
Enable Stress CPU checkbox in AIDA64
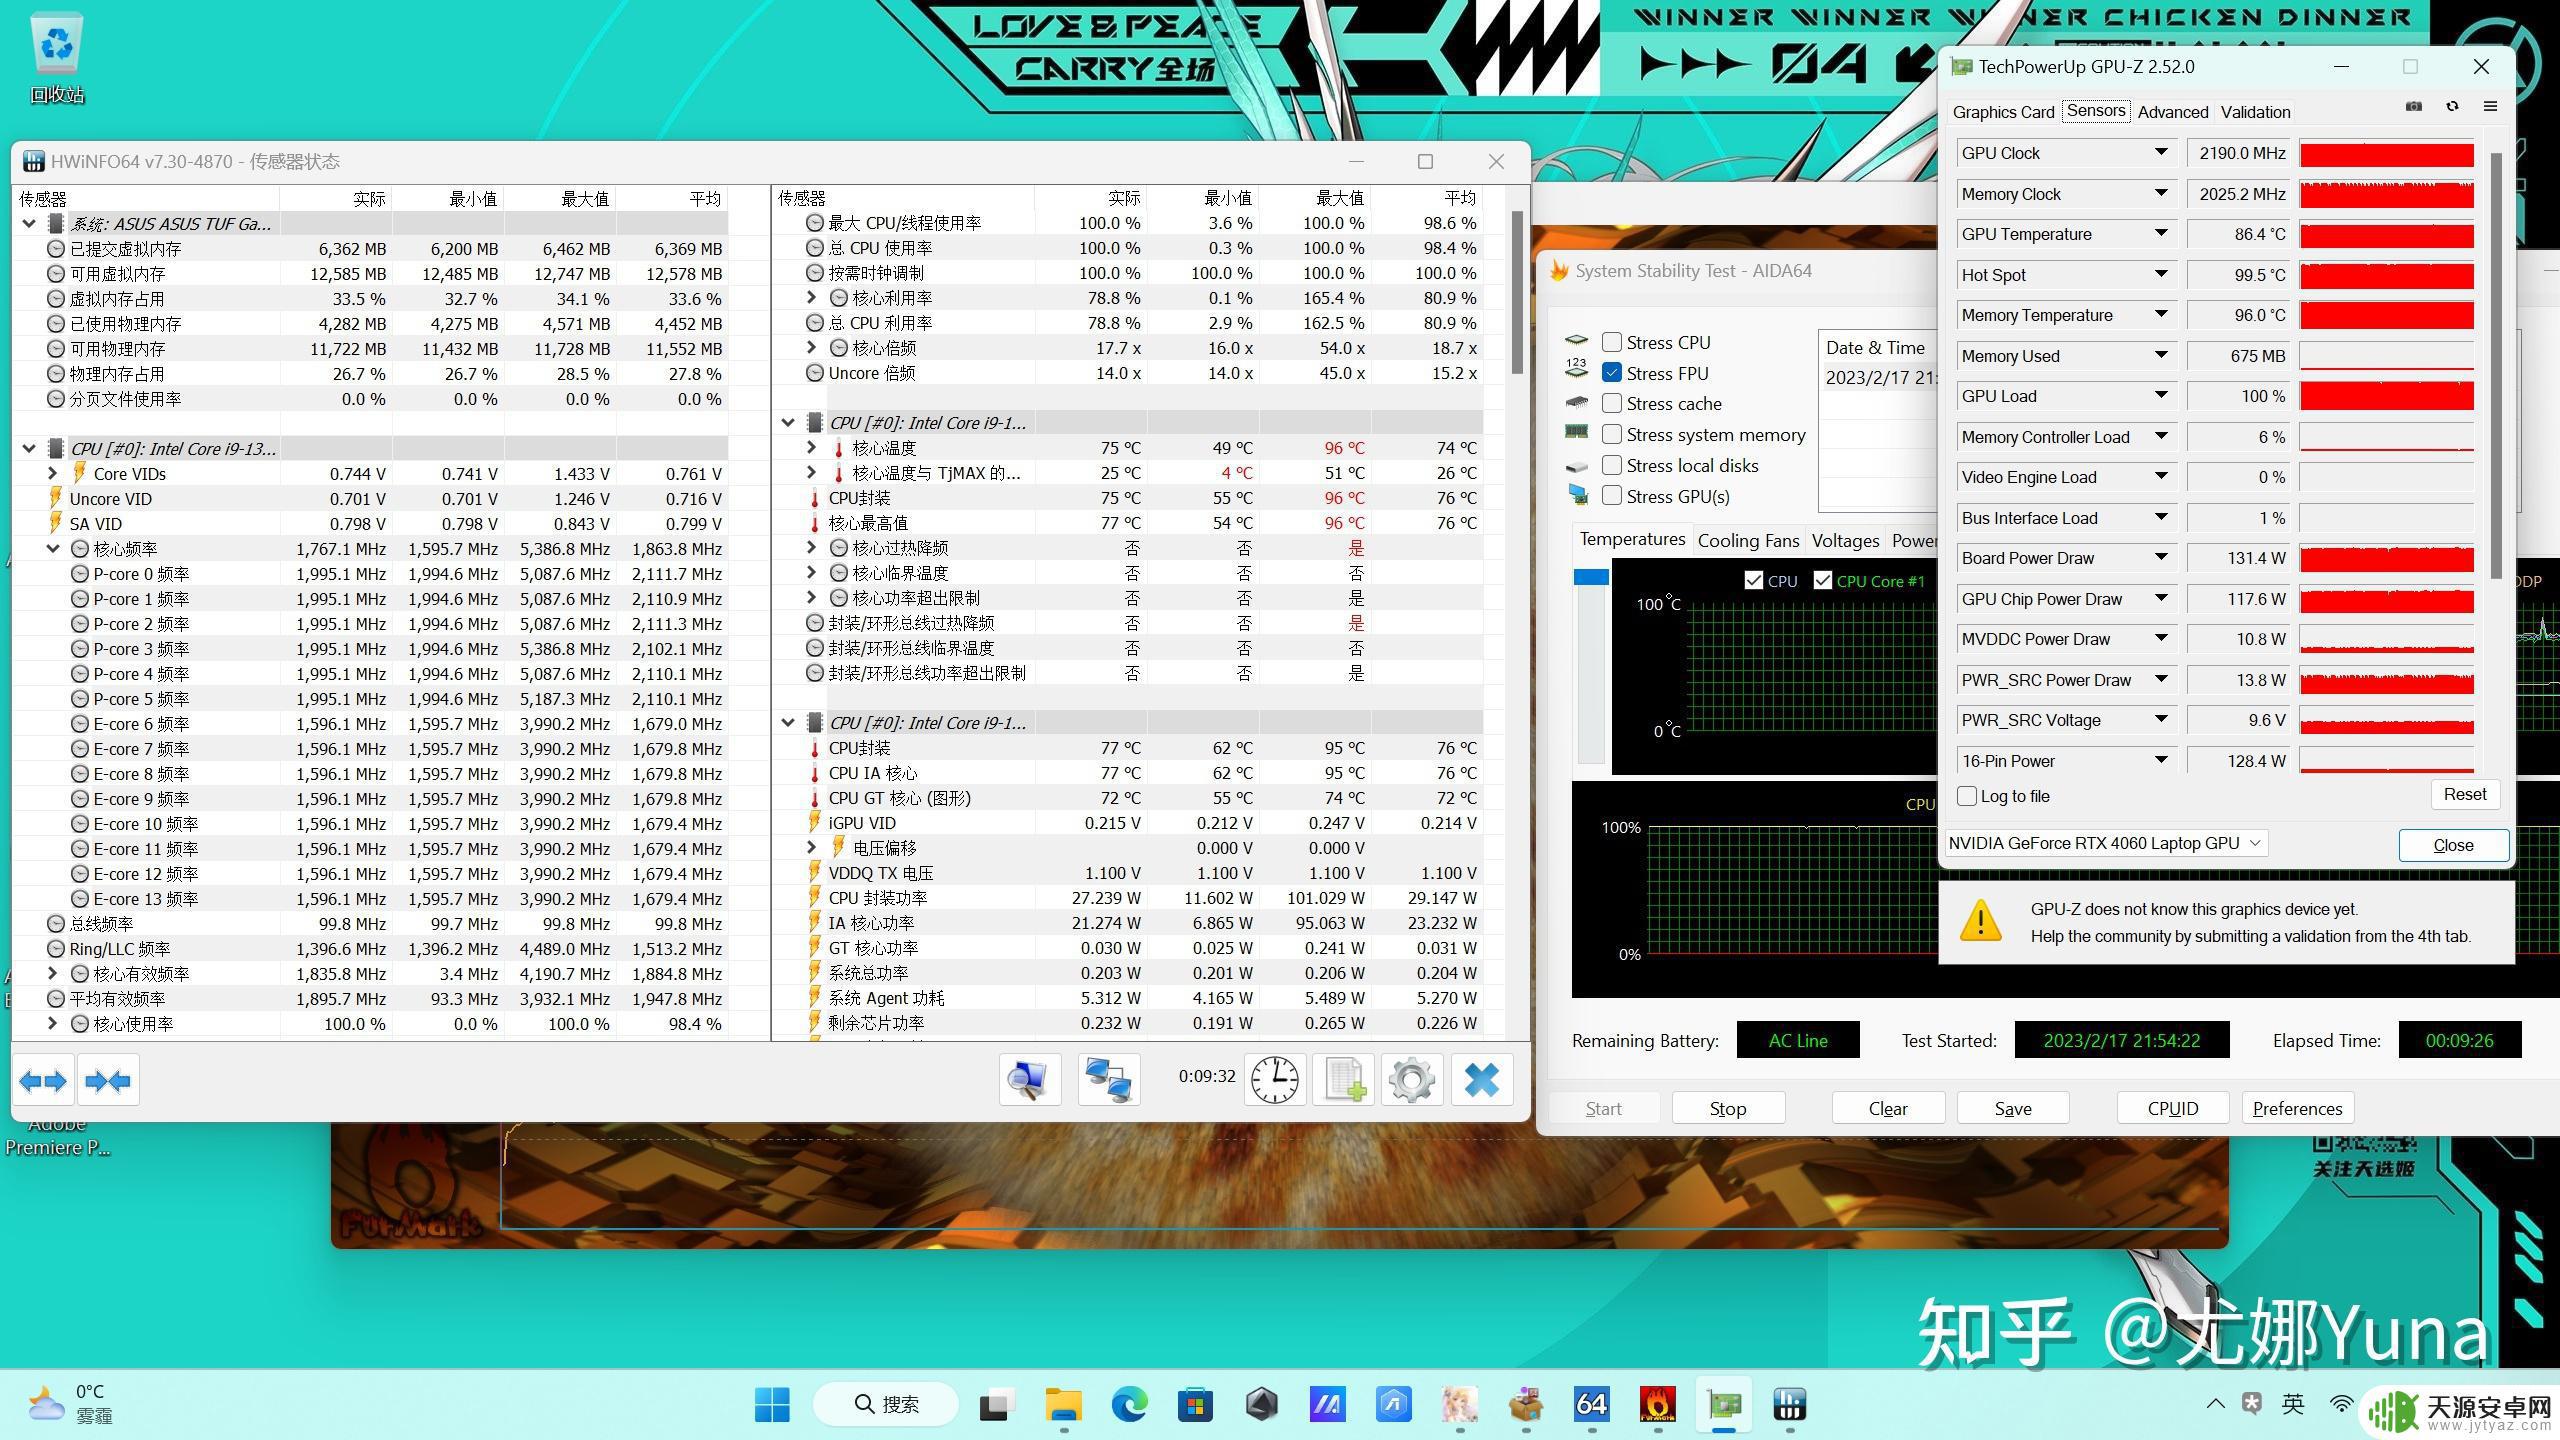coord(1611,342)
